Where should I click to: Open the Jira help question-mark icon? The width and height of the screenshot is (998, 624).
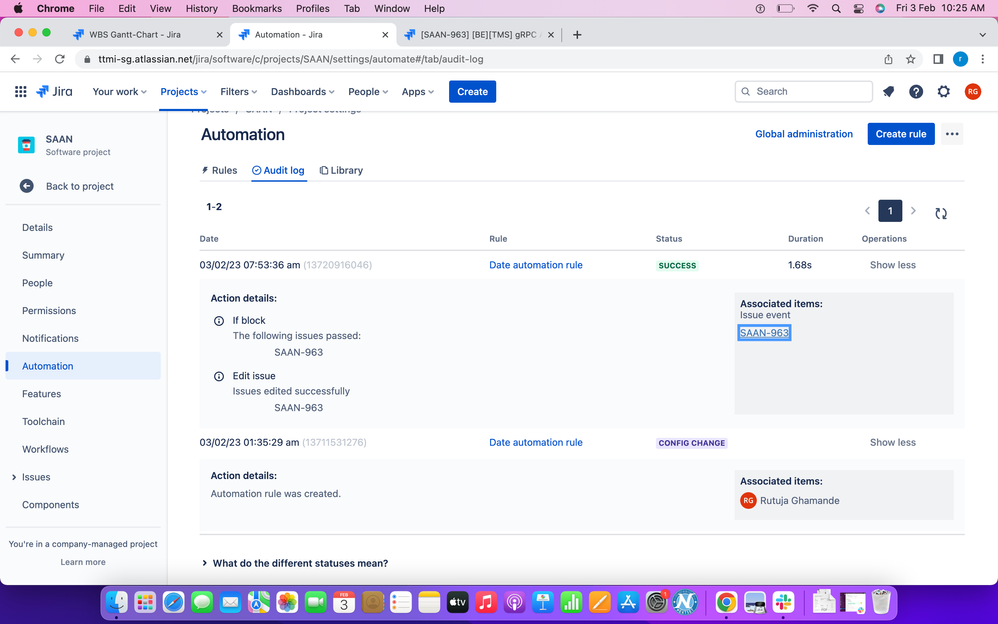[916, 92]
